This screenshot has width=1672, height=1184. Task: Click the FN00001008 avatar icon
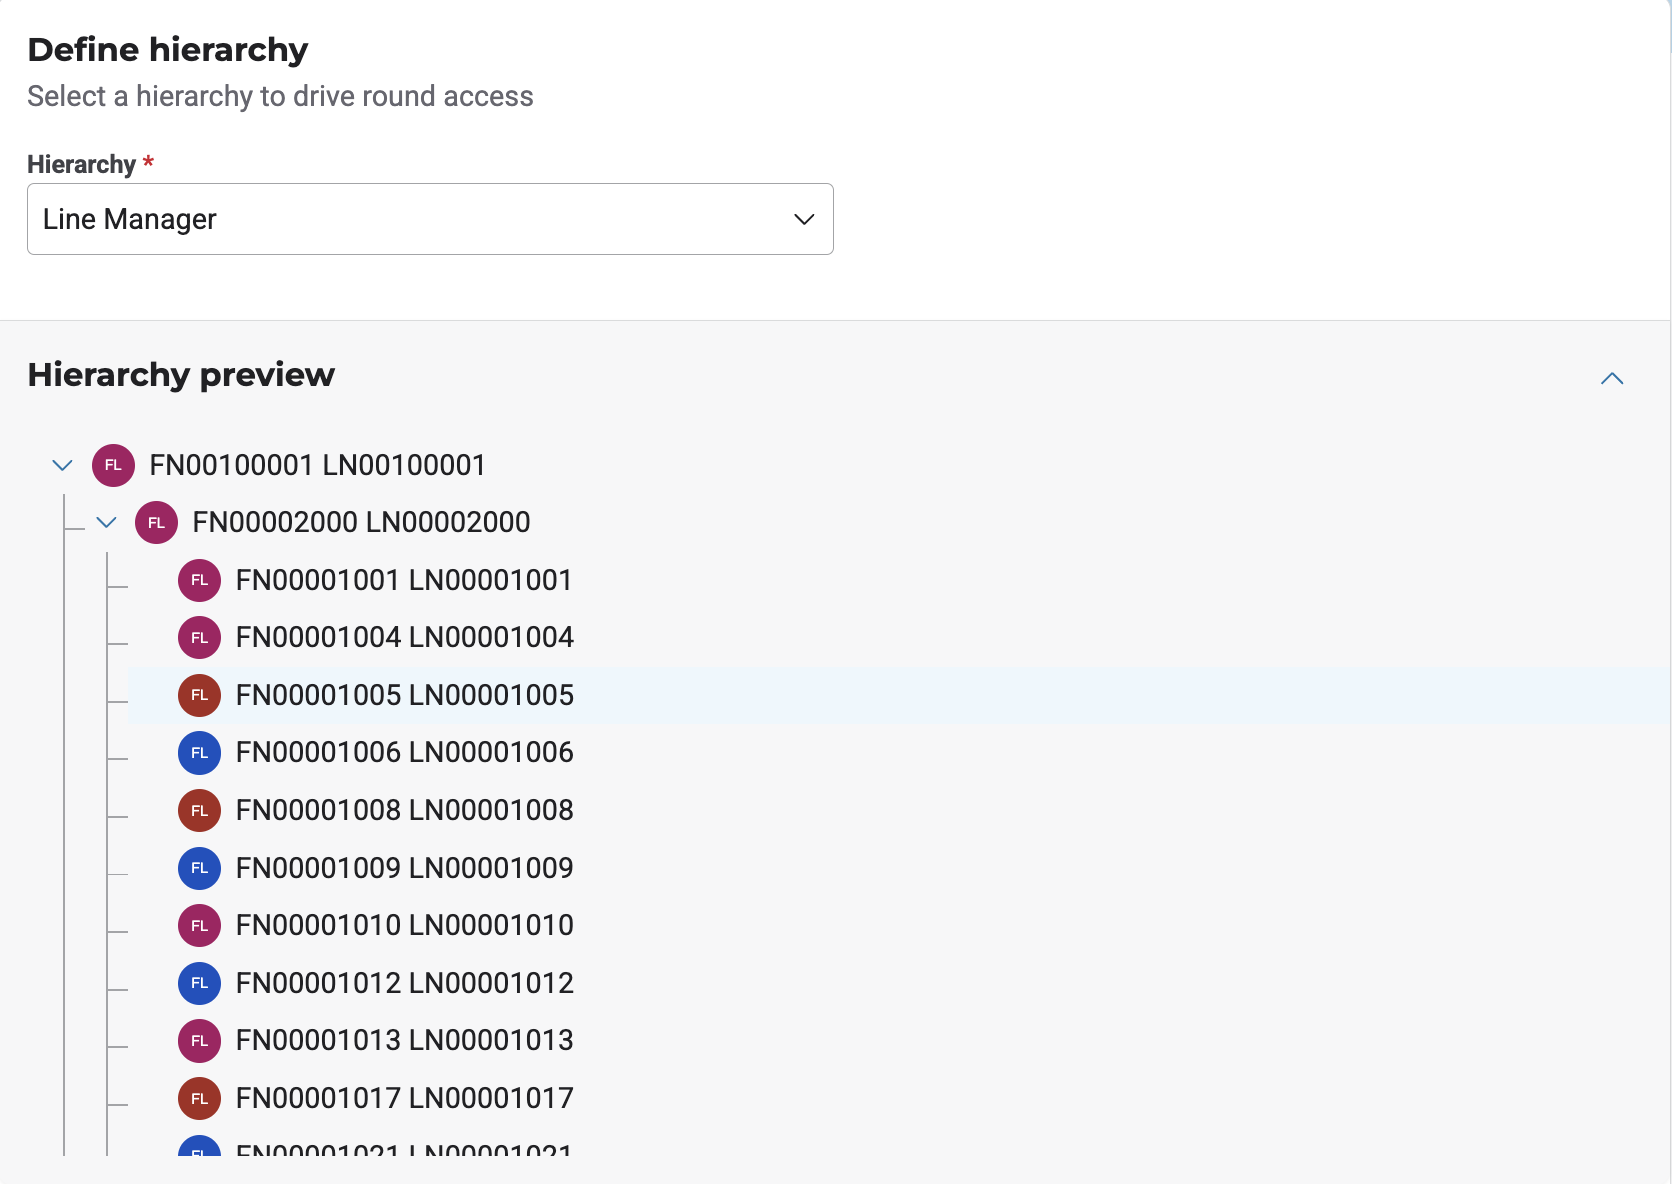(199, 810)
